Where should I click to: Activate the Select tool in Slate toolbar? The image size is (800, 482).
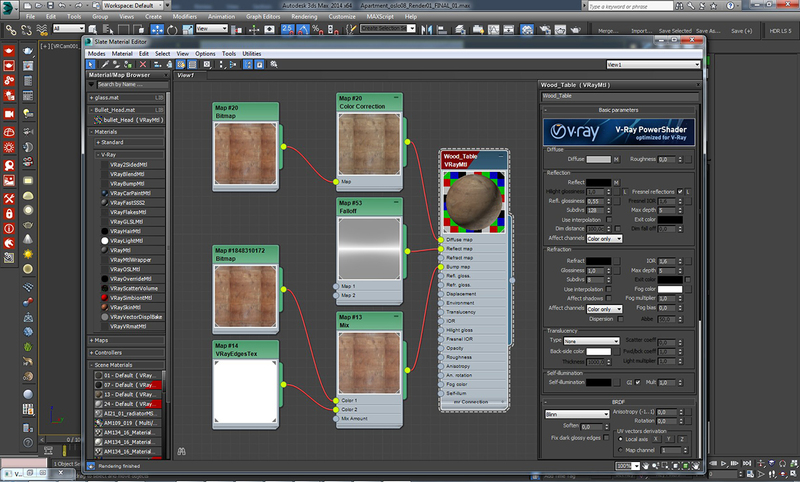(91, 64)
